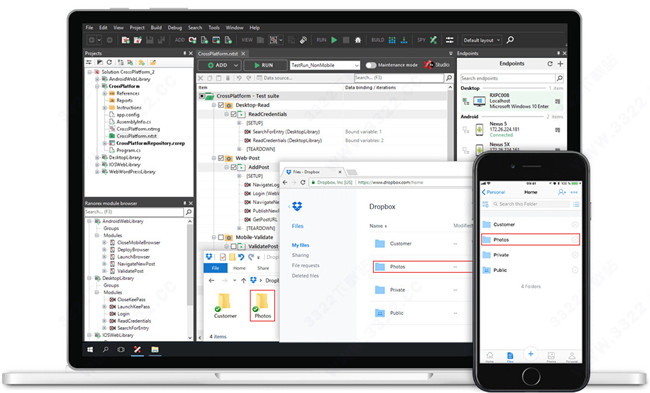The image size is (650, 393).
Task: Select the Files - Dropbox browser tab
Action: [x=314, y=172]
